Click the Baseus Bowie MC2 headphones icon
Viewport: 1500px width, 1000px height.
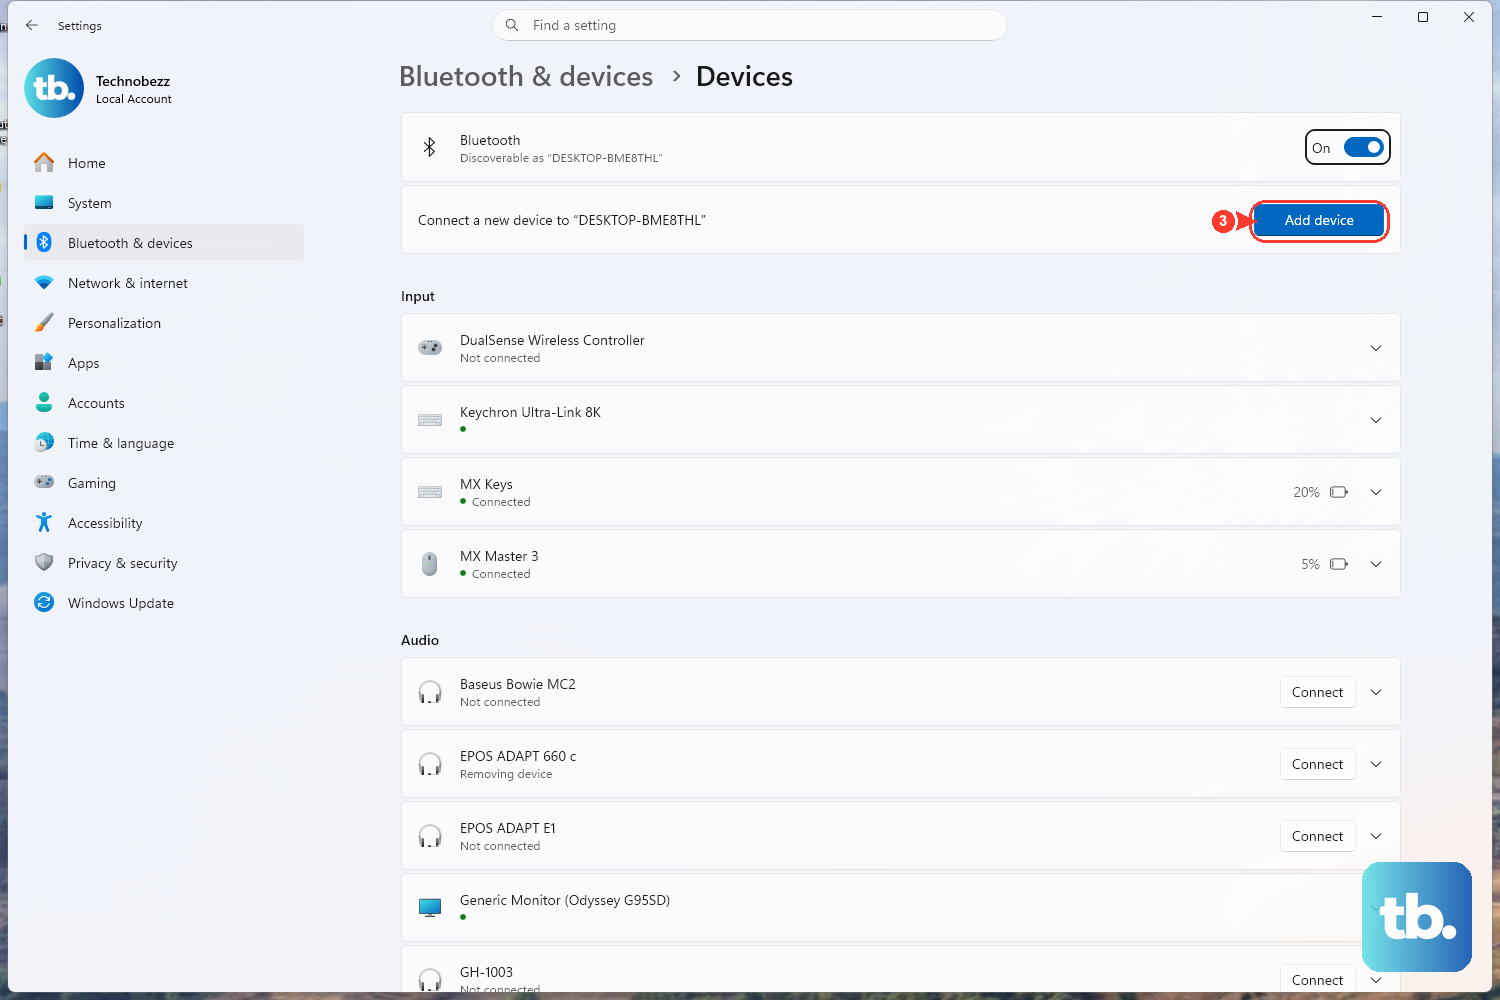(x=430, y=692)
